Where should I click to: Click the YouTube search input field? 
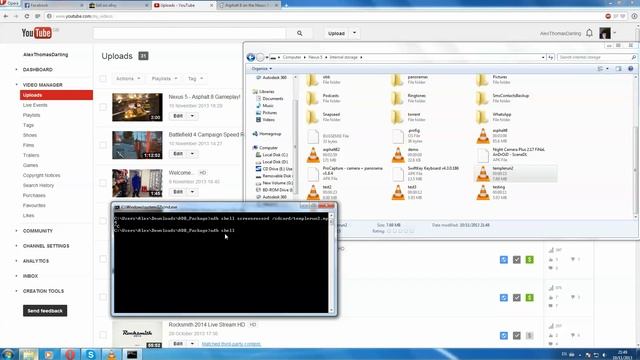point(190,33)
